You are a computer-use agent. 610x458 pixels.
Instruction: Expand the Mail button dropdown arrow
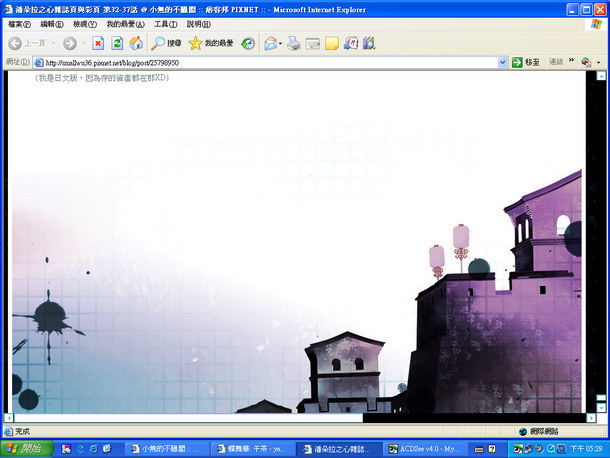pos(280,43)
